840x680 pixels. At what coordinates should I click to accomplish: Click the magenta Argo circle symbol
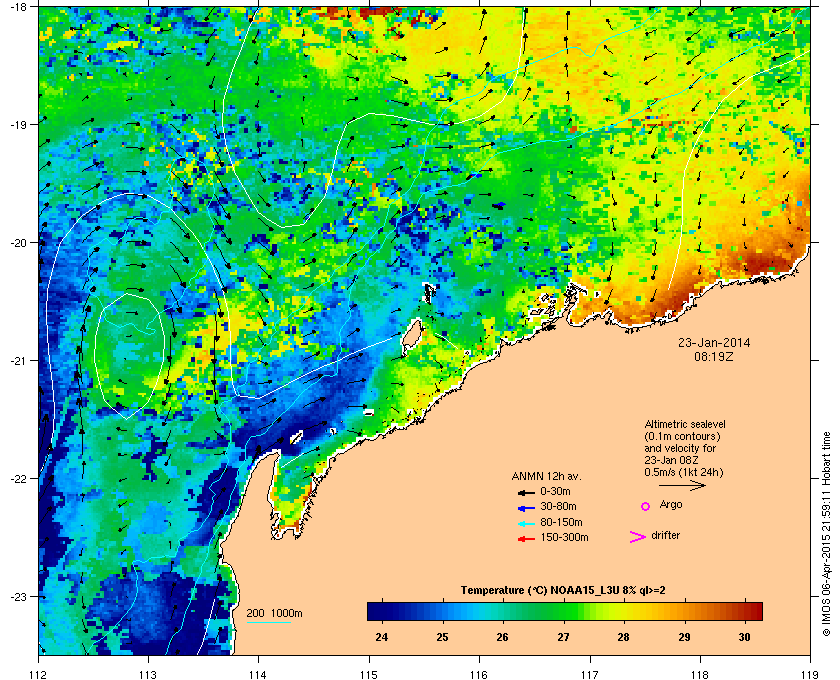[646, 506]
